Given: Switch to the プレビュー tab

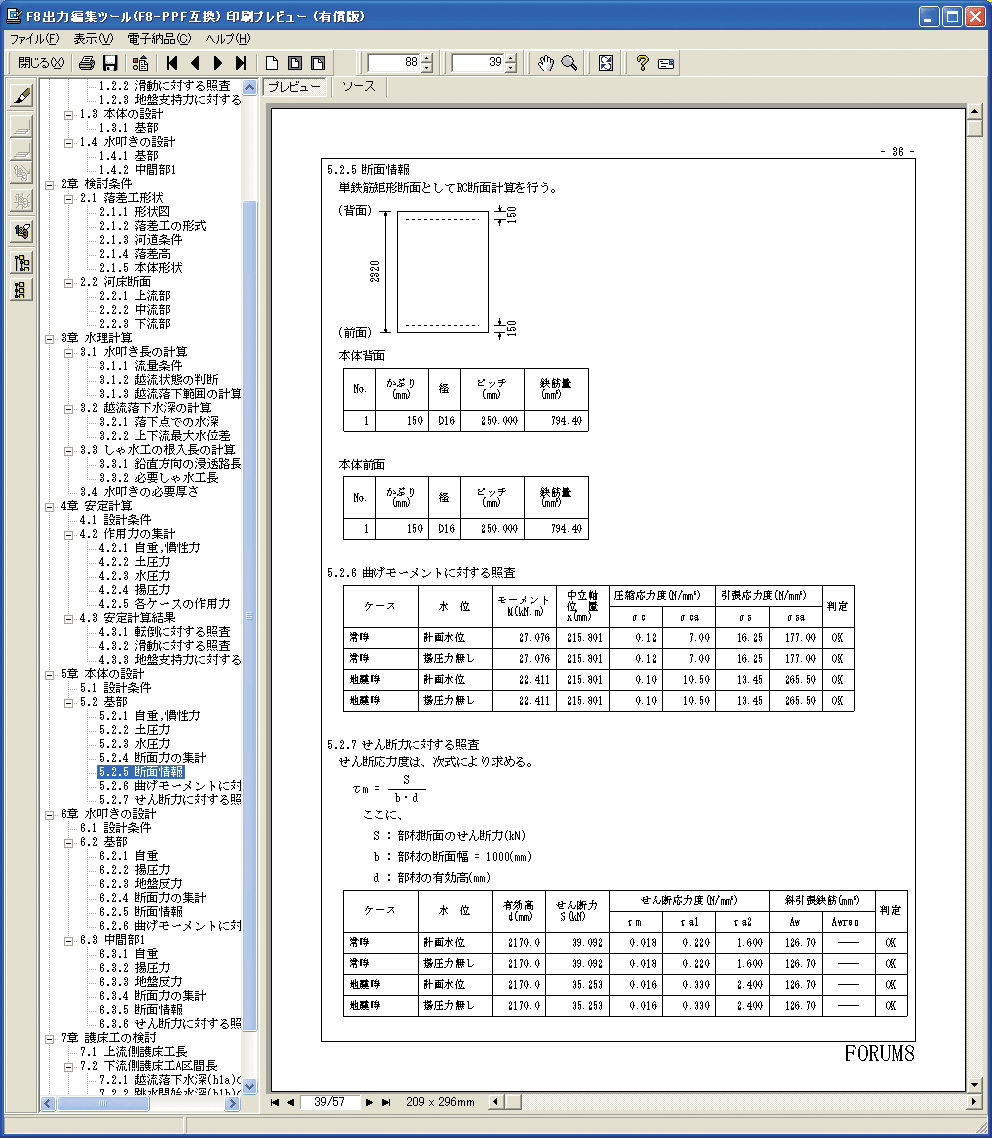Looking at the screenshot, I should (x=294, y=87).
